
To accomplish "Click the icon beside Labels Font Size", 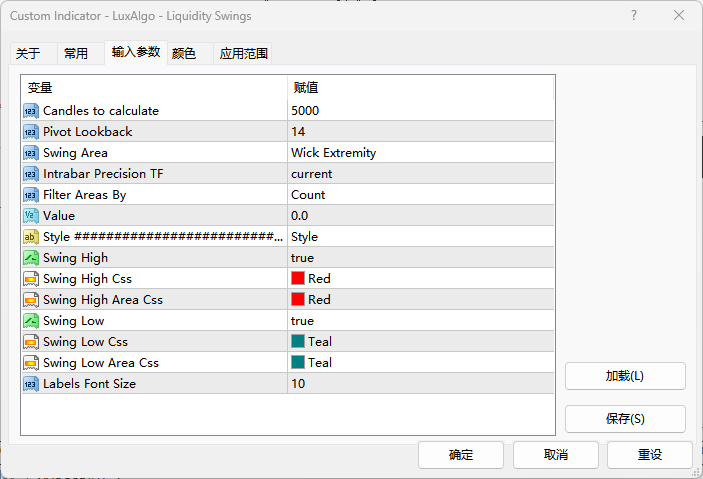I will pyautogui.click(x=30, y=384).
